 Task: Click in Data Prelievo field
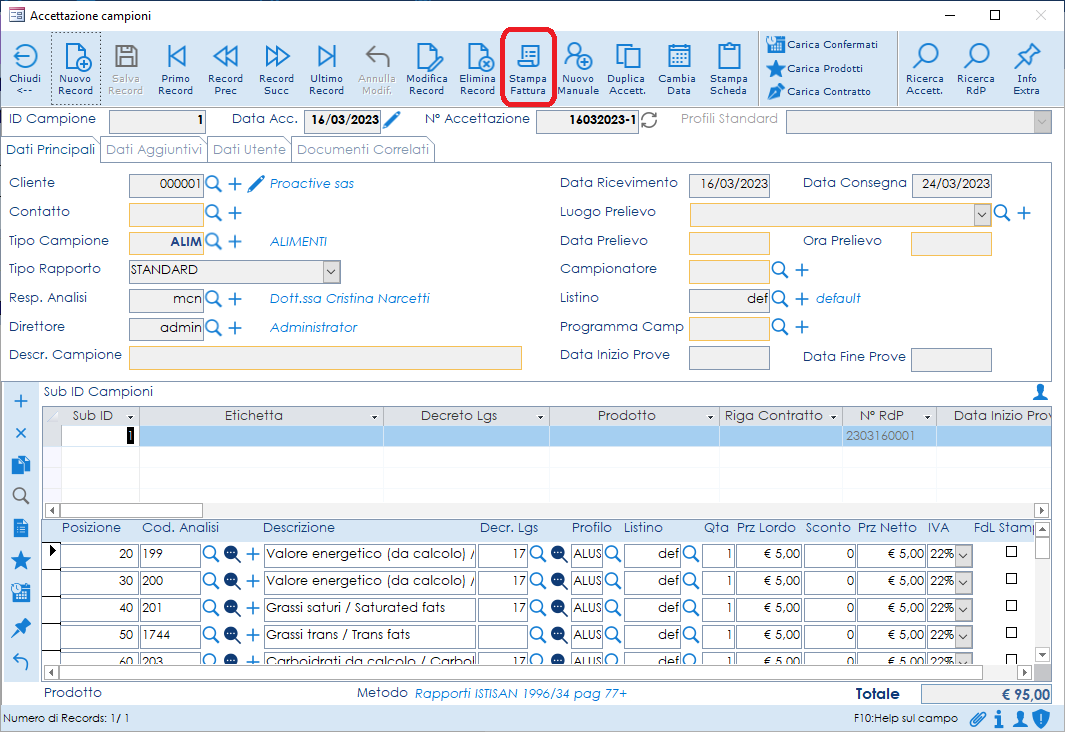click(729, 244)
